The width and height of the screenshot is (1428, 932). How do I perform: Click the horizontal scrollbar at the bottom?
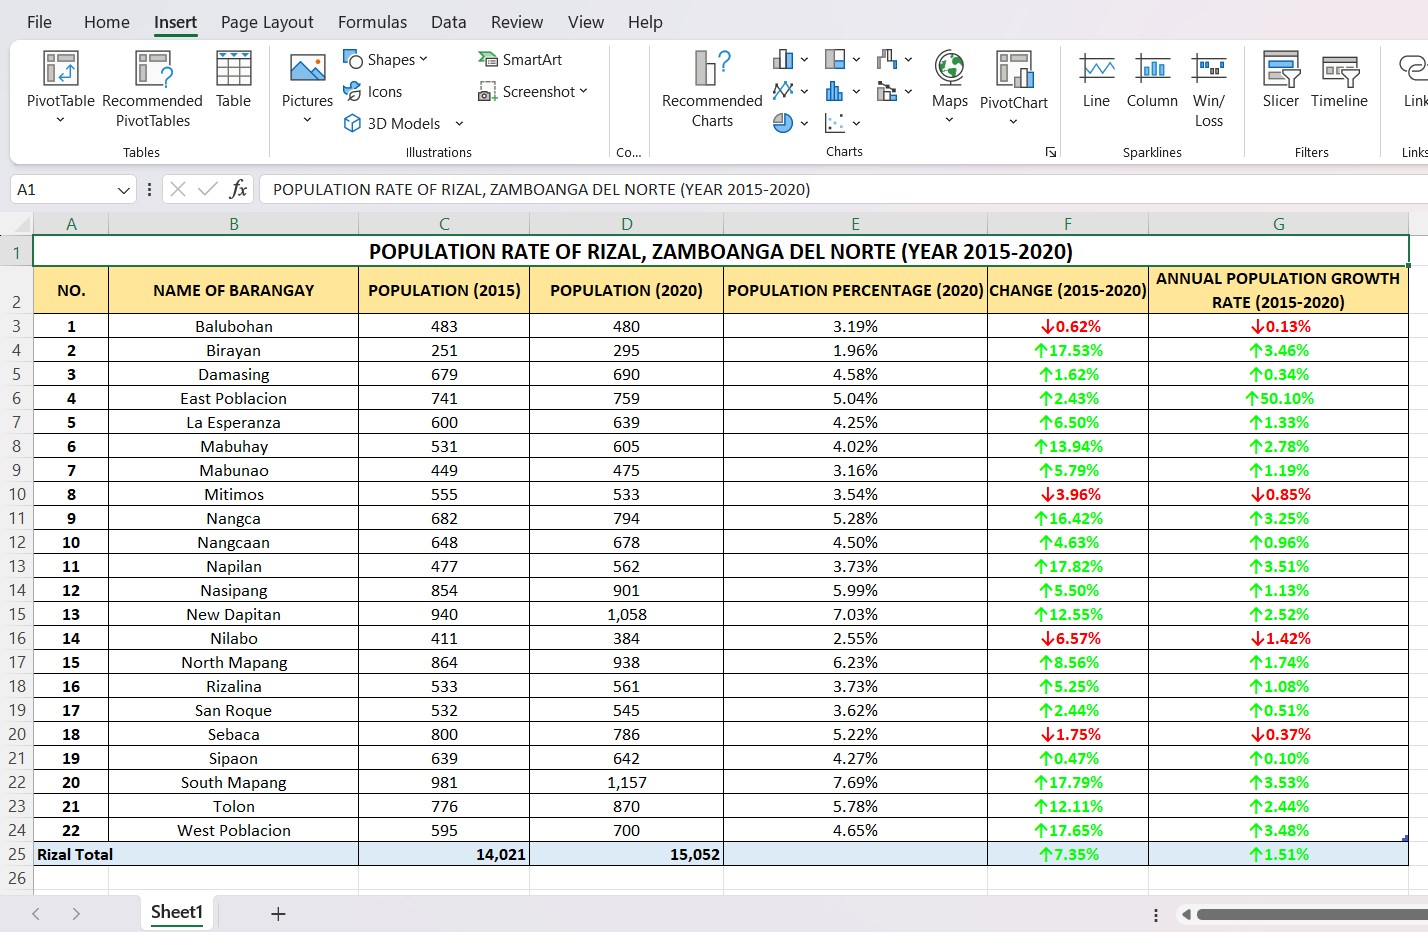tap(1310, 914)
